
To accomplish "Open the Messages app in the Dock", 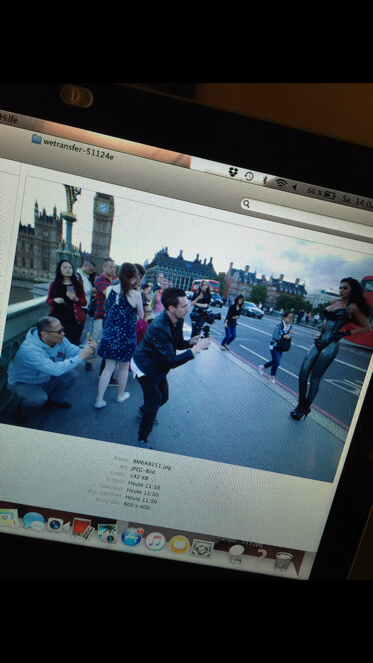I will click(33, 521).
